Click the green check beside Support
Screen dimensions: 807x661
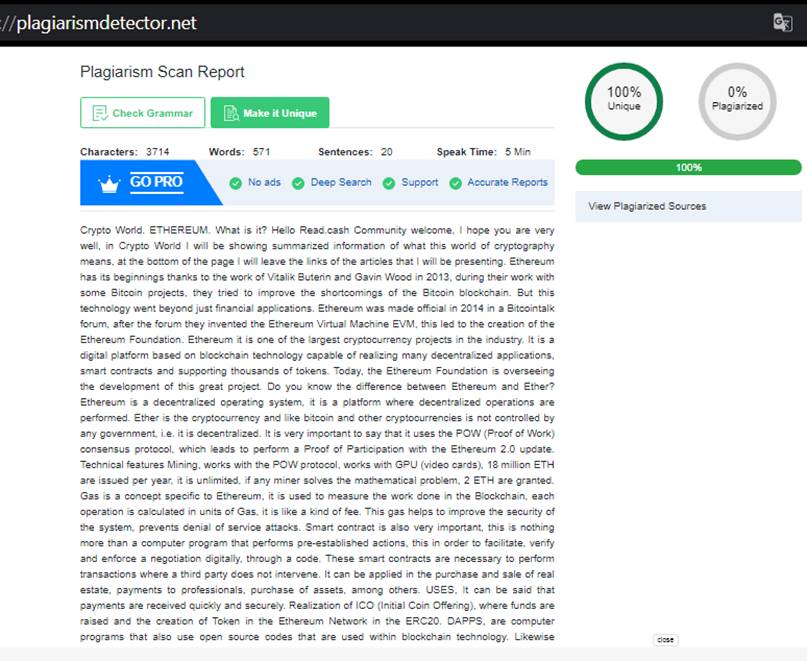pyautogui.click(x=389, y=183)
